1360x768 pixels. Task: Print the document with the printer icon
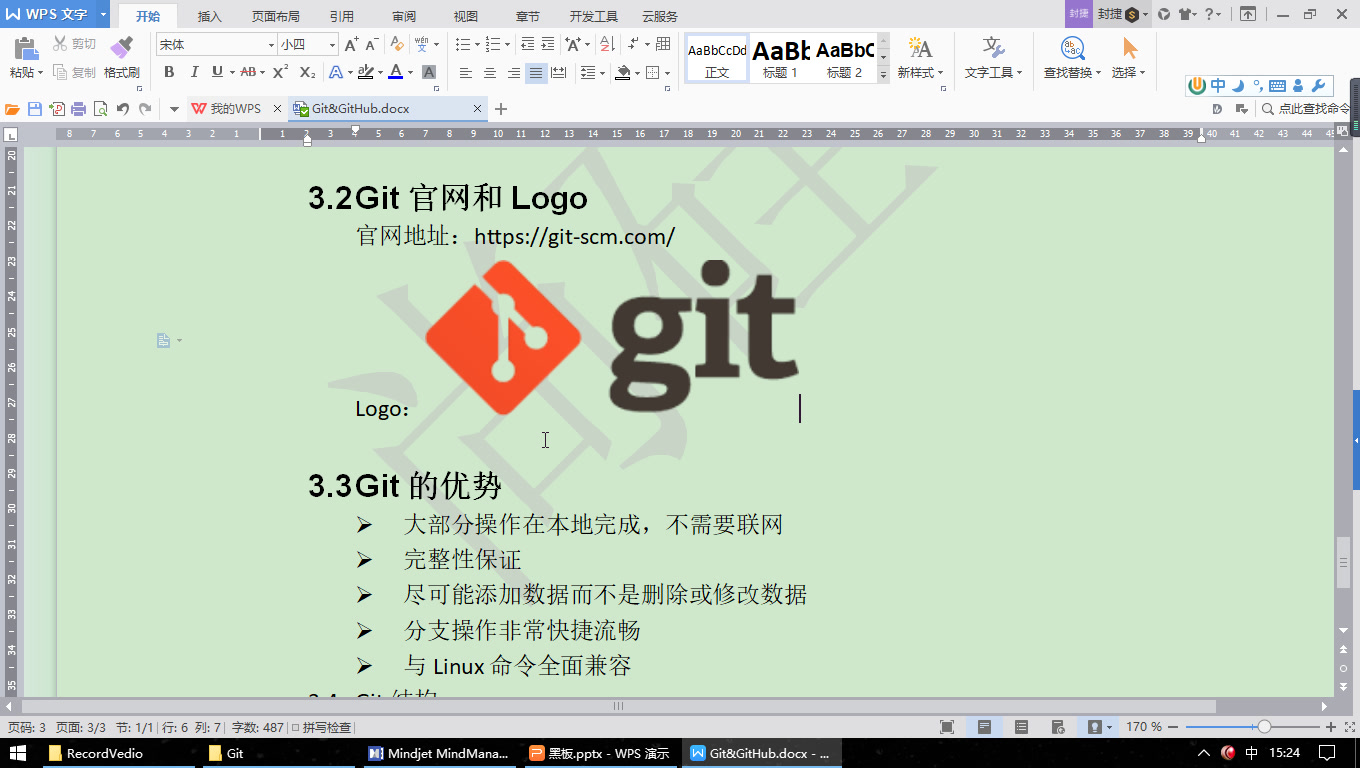(x=79, y=109)
